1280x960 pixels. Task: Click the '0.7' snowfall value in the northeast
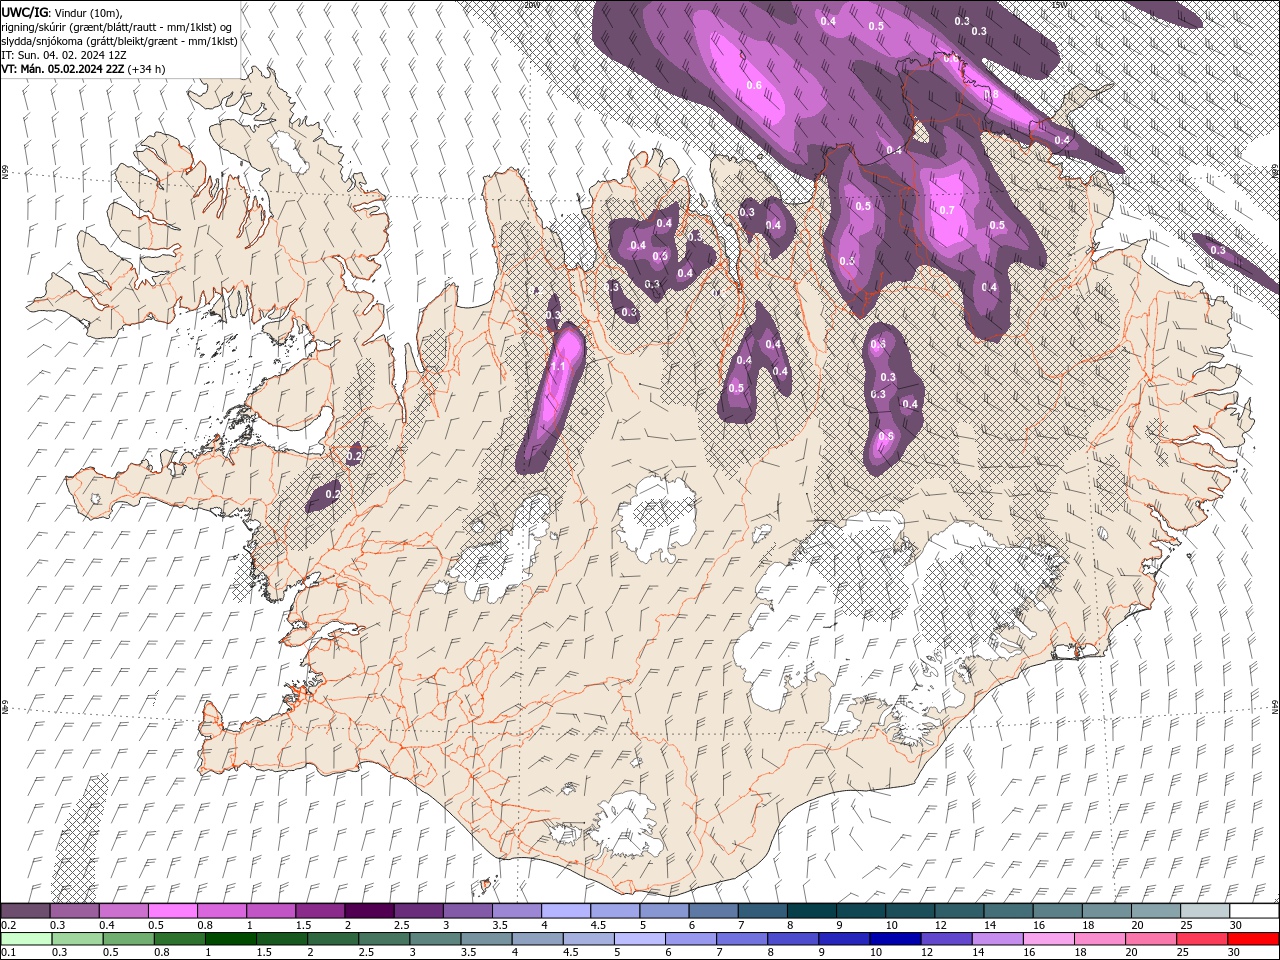946,210
